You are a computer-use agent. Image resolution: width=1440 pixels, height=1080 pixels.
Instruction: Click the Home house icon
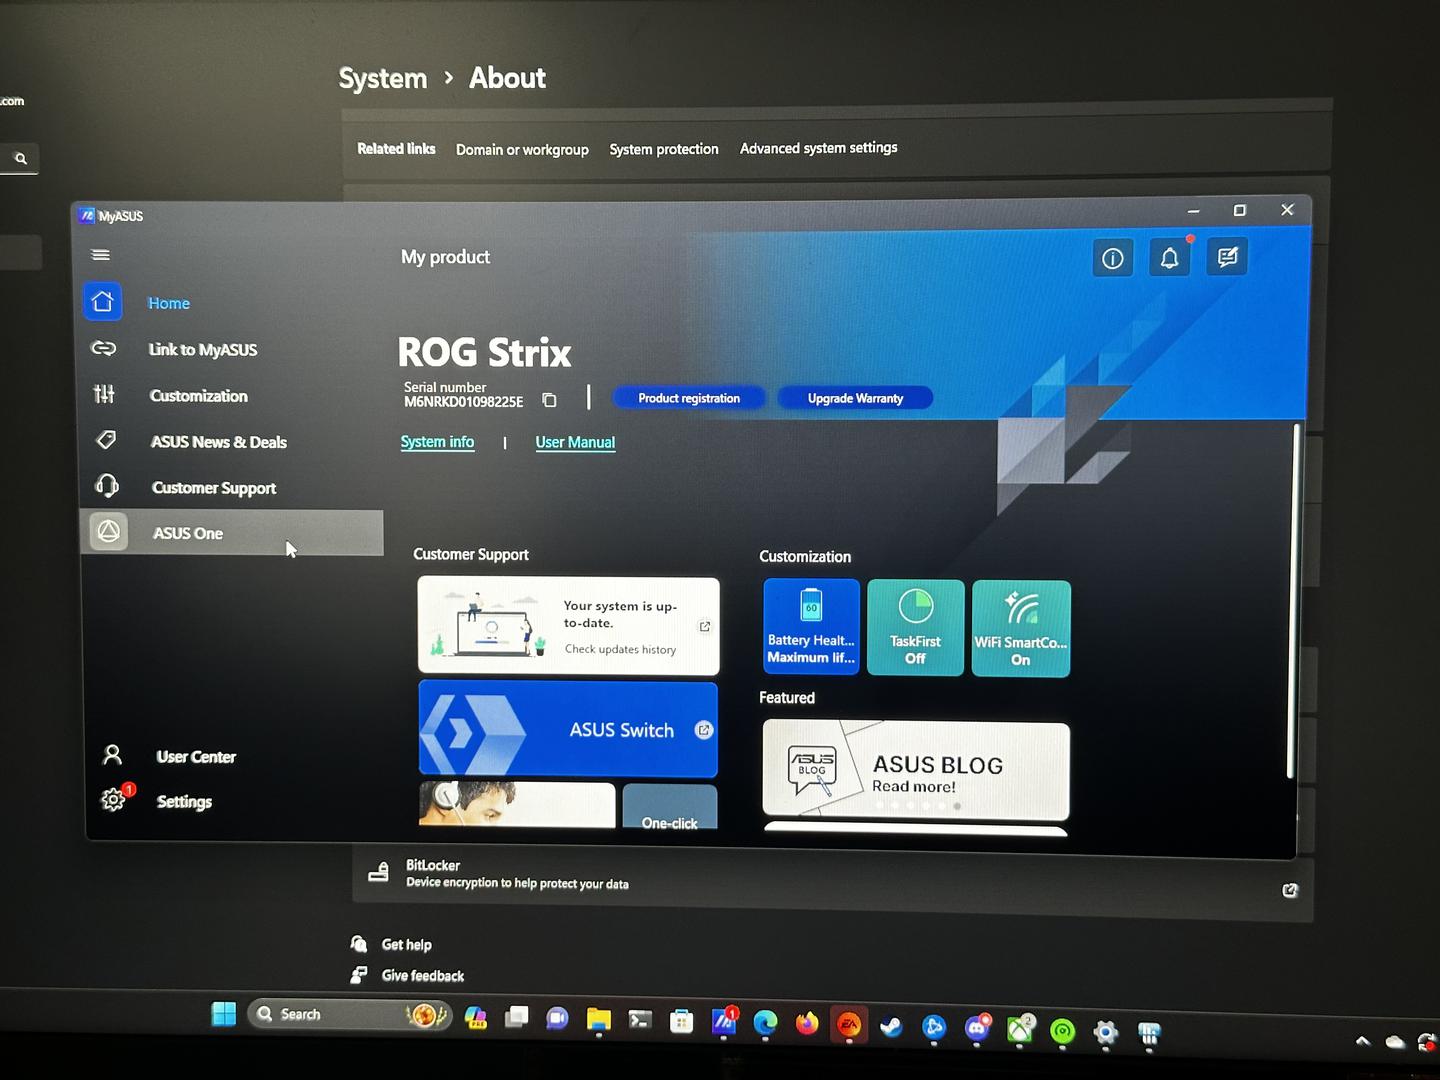pyautogui.click(x=102, y=301)
